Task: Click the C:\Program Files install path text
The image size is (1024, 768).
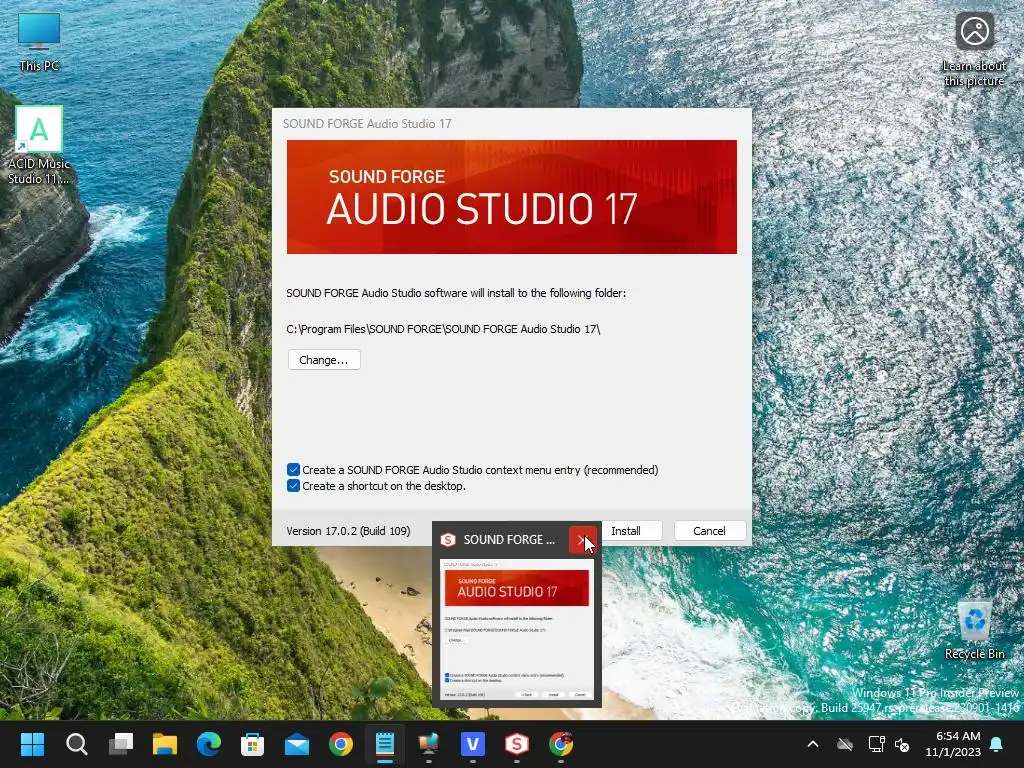Action: click(x=443, y=329)
